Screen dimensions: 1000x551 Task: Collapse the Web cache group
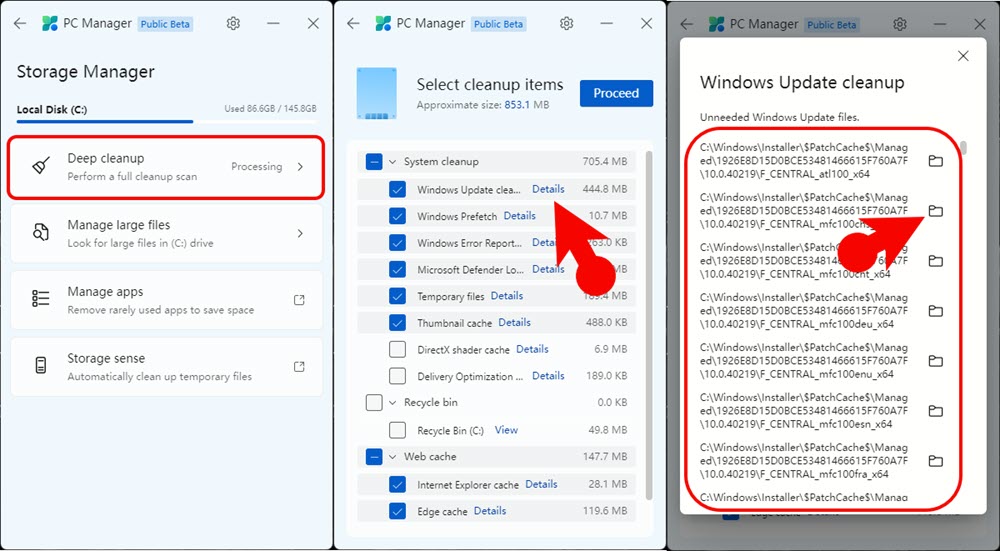tap(393, 457)
